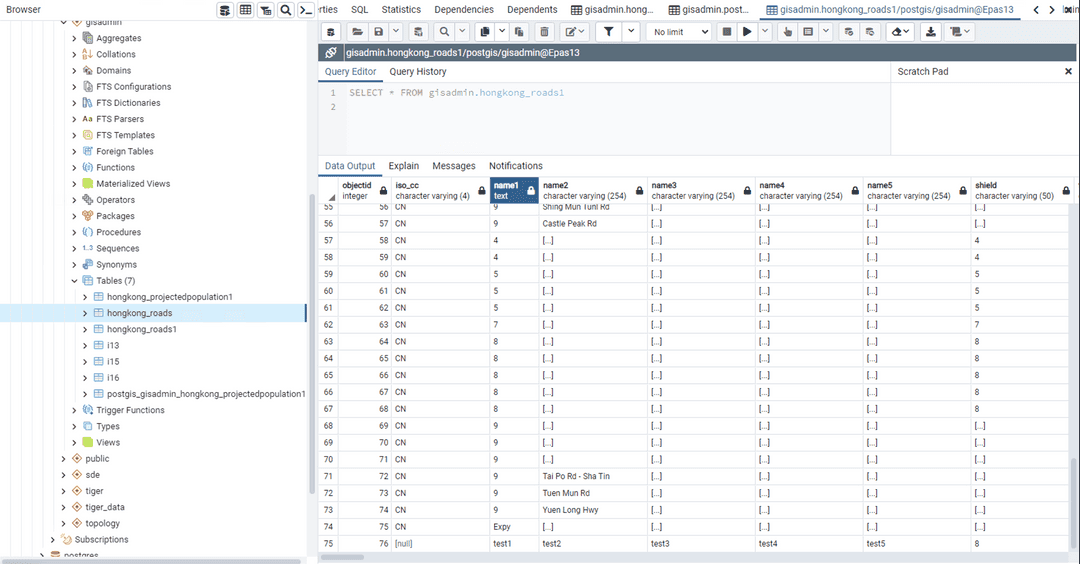Expand the hongkong_roads1 table node
Screen dimensions: 1080x564
[86, 329]
